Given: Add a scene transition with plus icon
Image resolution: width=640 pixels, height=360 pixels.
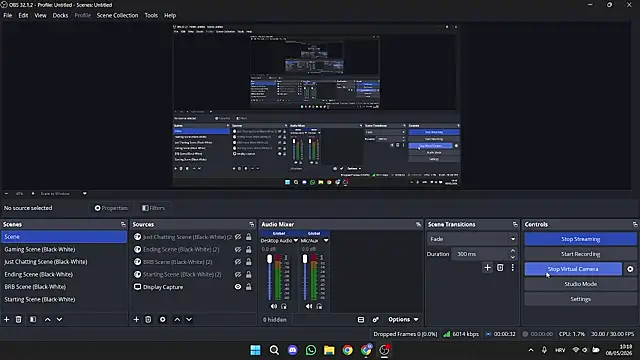Looking at the screenshot, I should click(487, 268).
